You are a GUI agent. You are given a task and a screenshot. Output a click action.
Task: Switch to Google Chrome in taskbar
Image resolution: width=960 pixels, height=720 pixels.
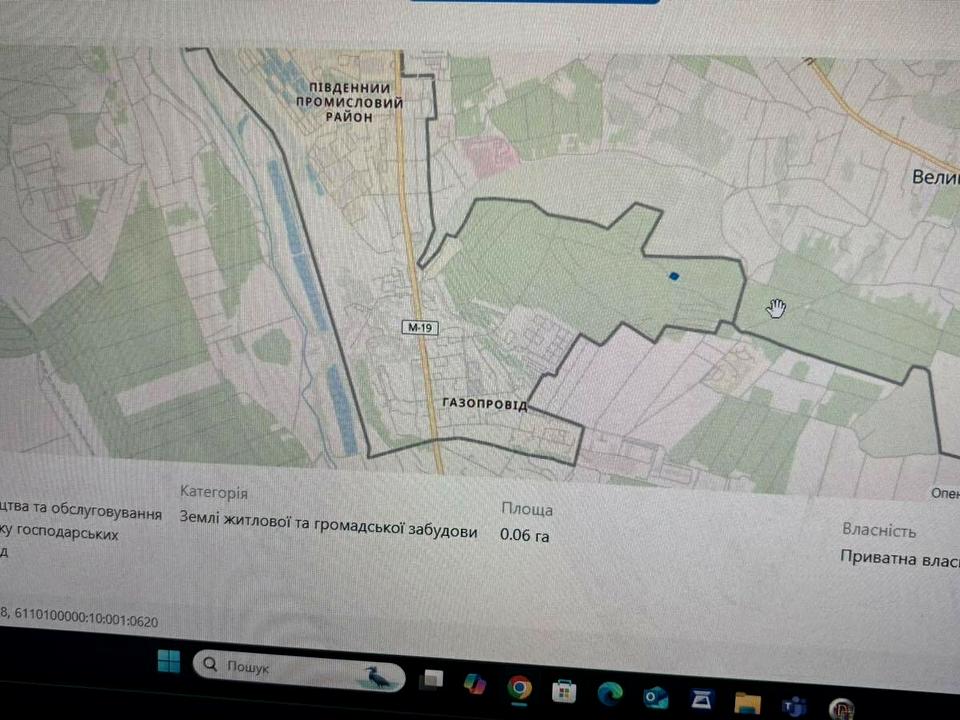click(x=518, y=687)
